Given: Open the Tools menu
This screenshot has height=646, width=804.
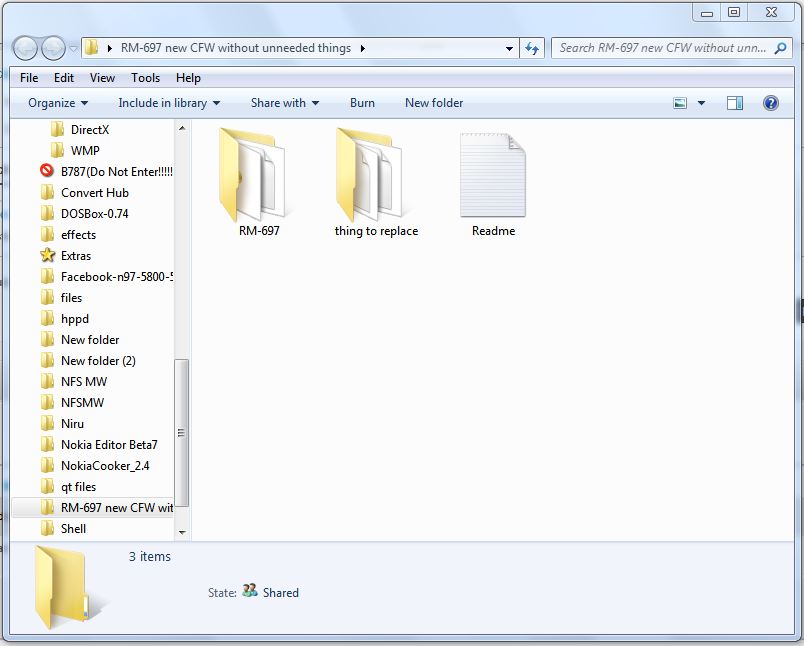Looking at the screenshot, I should coord(146,78).
